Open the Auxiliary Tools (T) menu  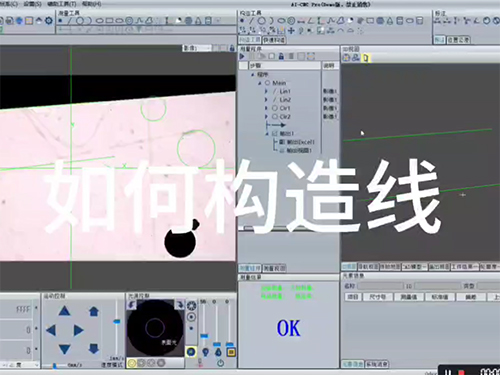[x=62, y=4]
